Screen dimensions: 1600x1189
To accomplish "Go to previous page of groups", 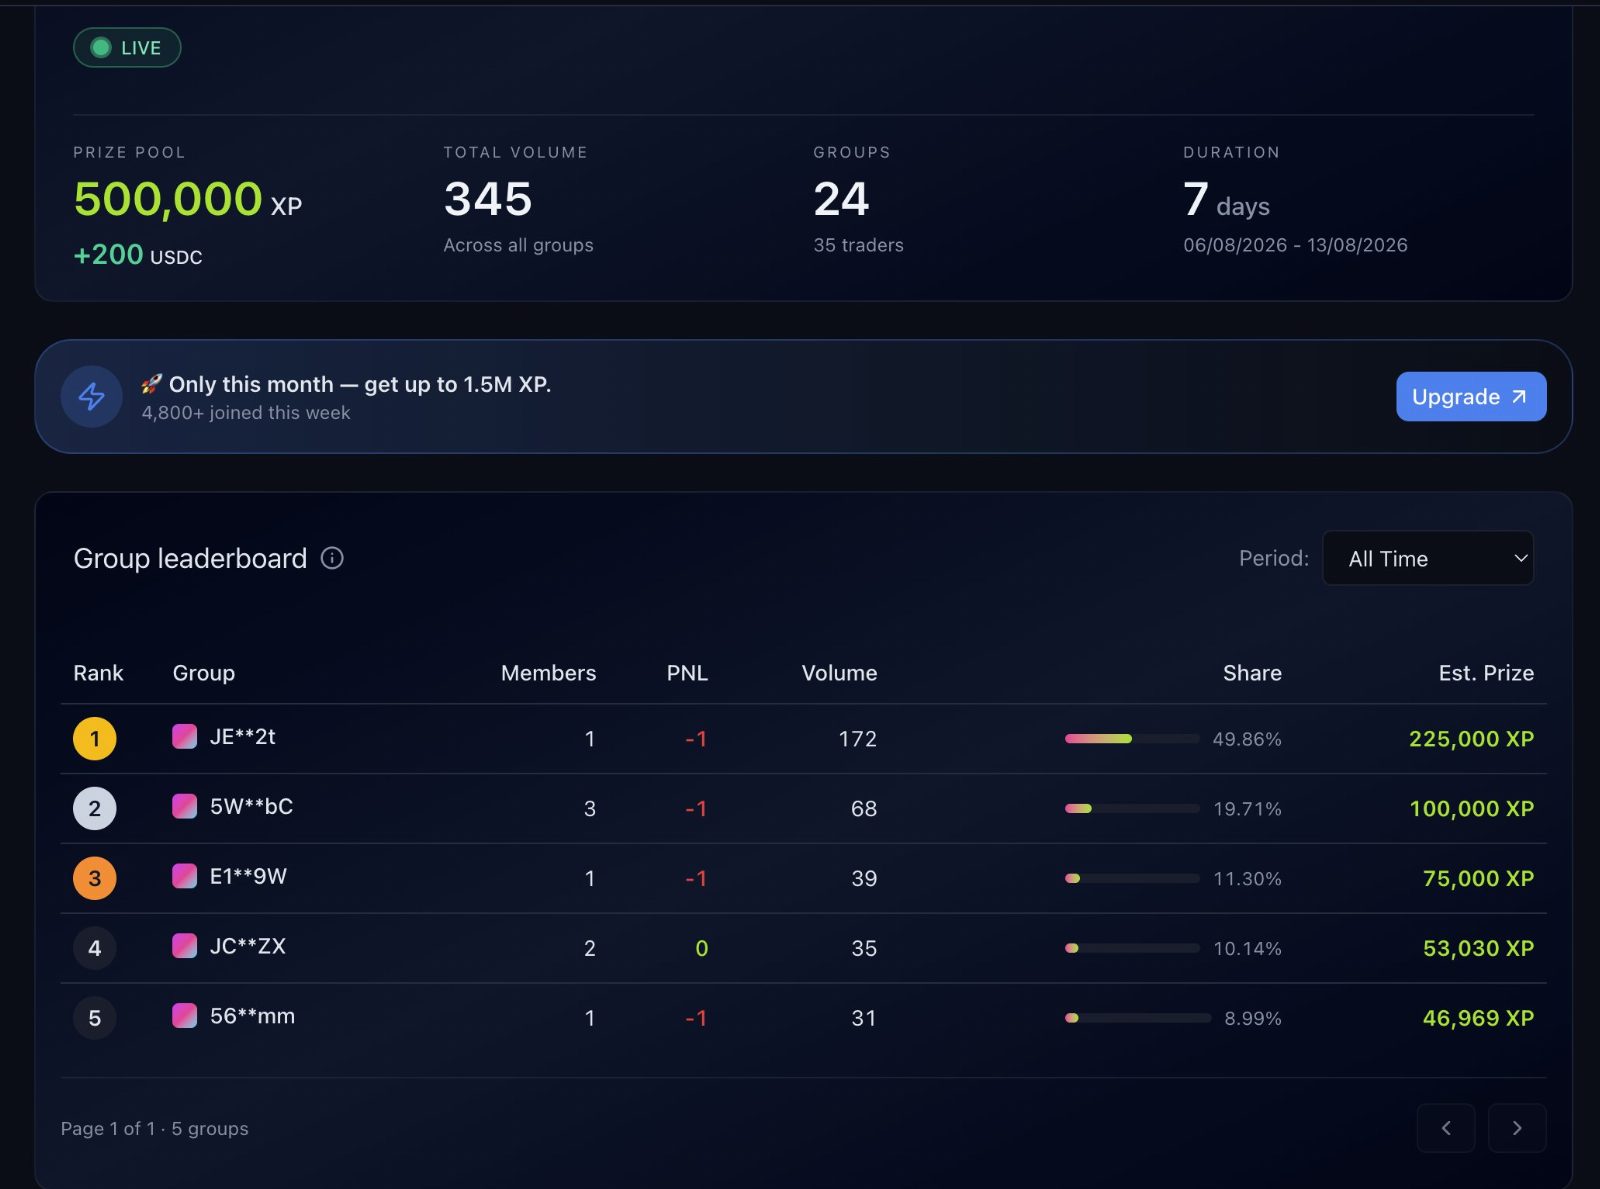I will (1446, 1128).
